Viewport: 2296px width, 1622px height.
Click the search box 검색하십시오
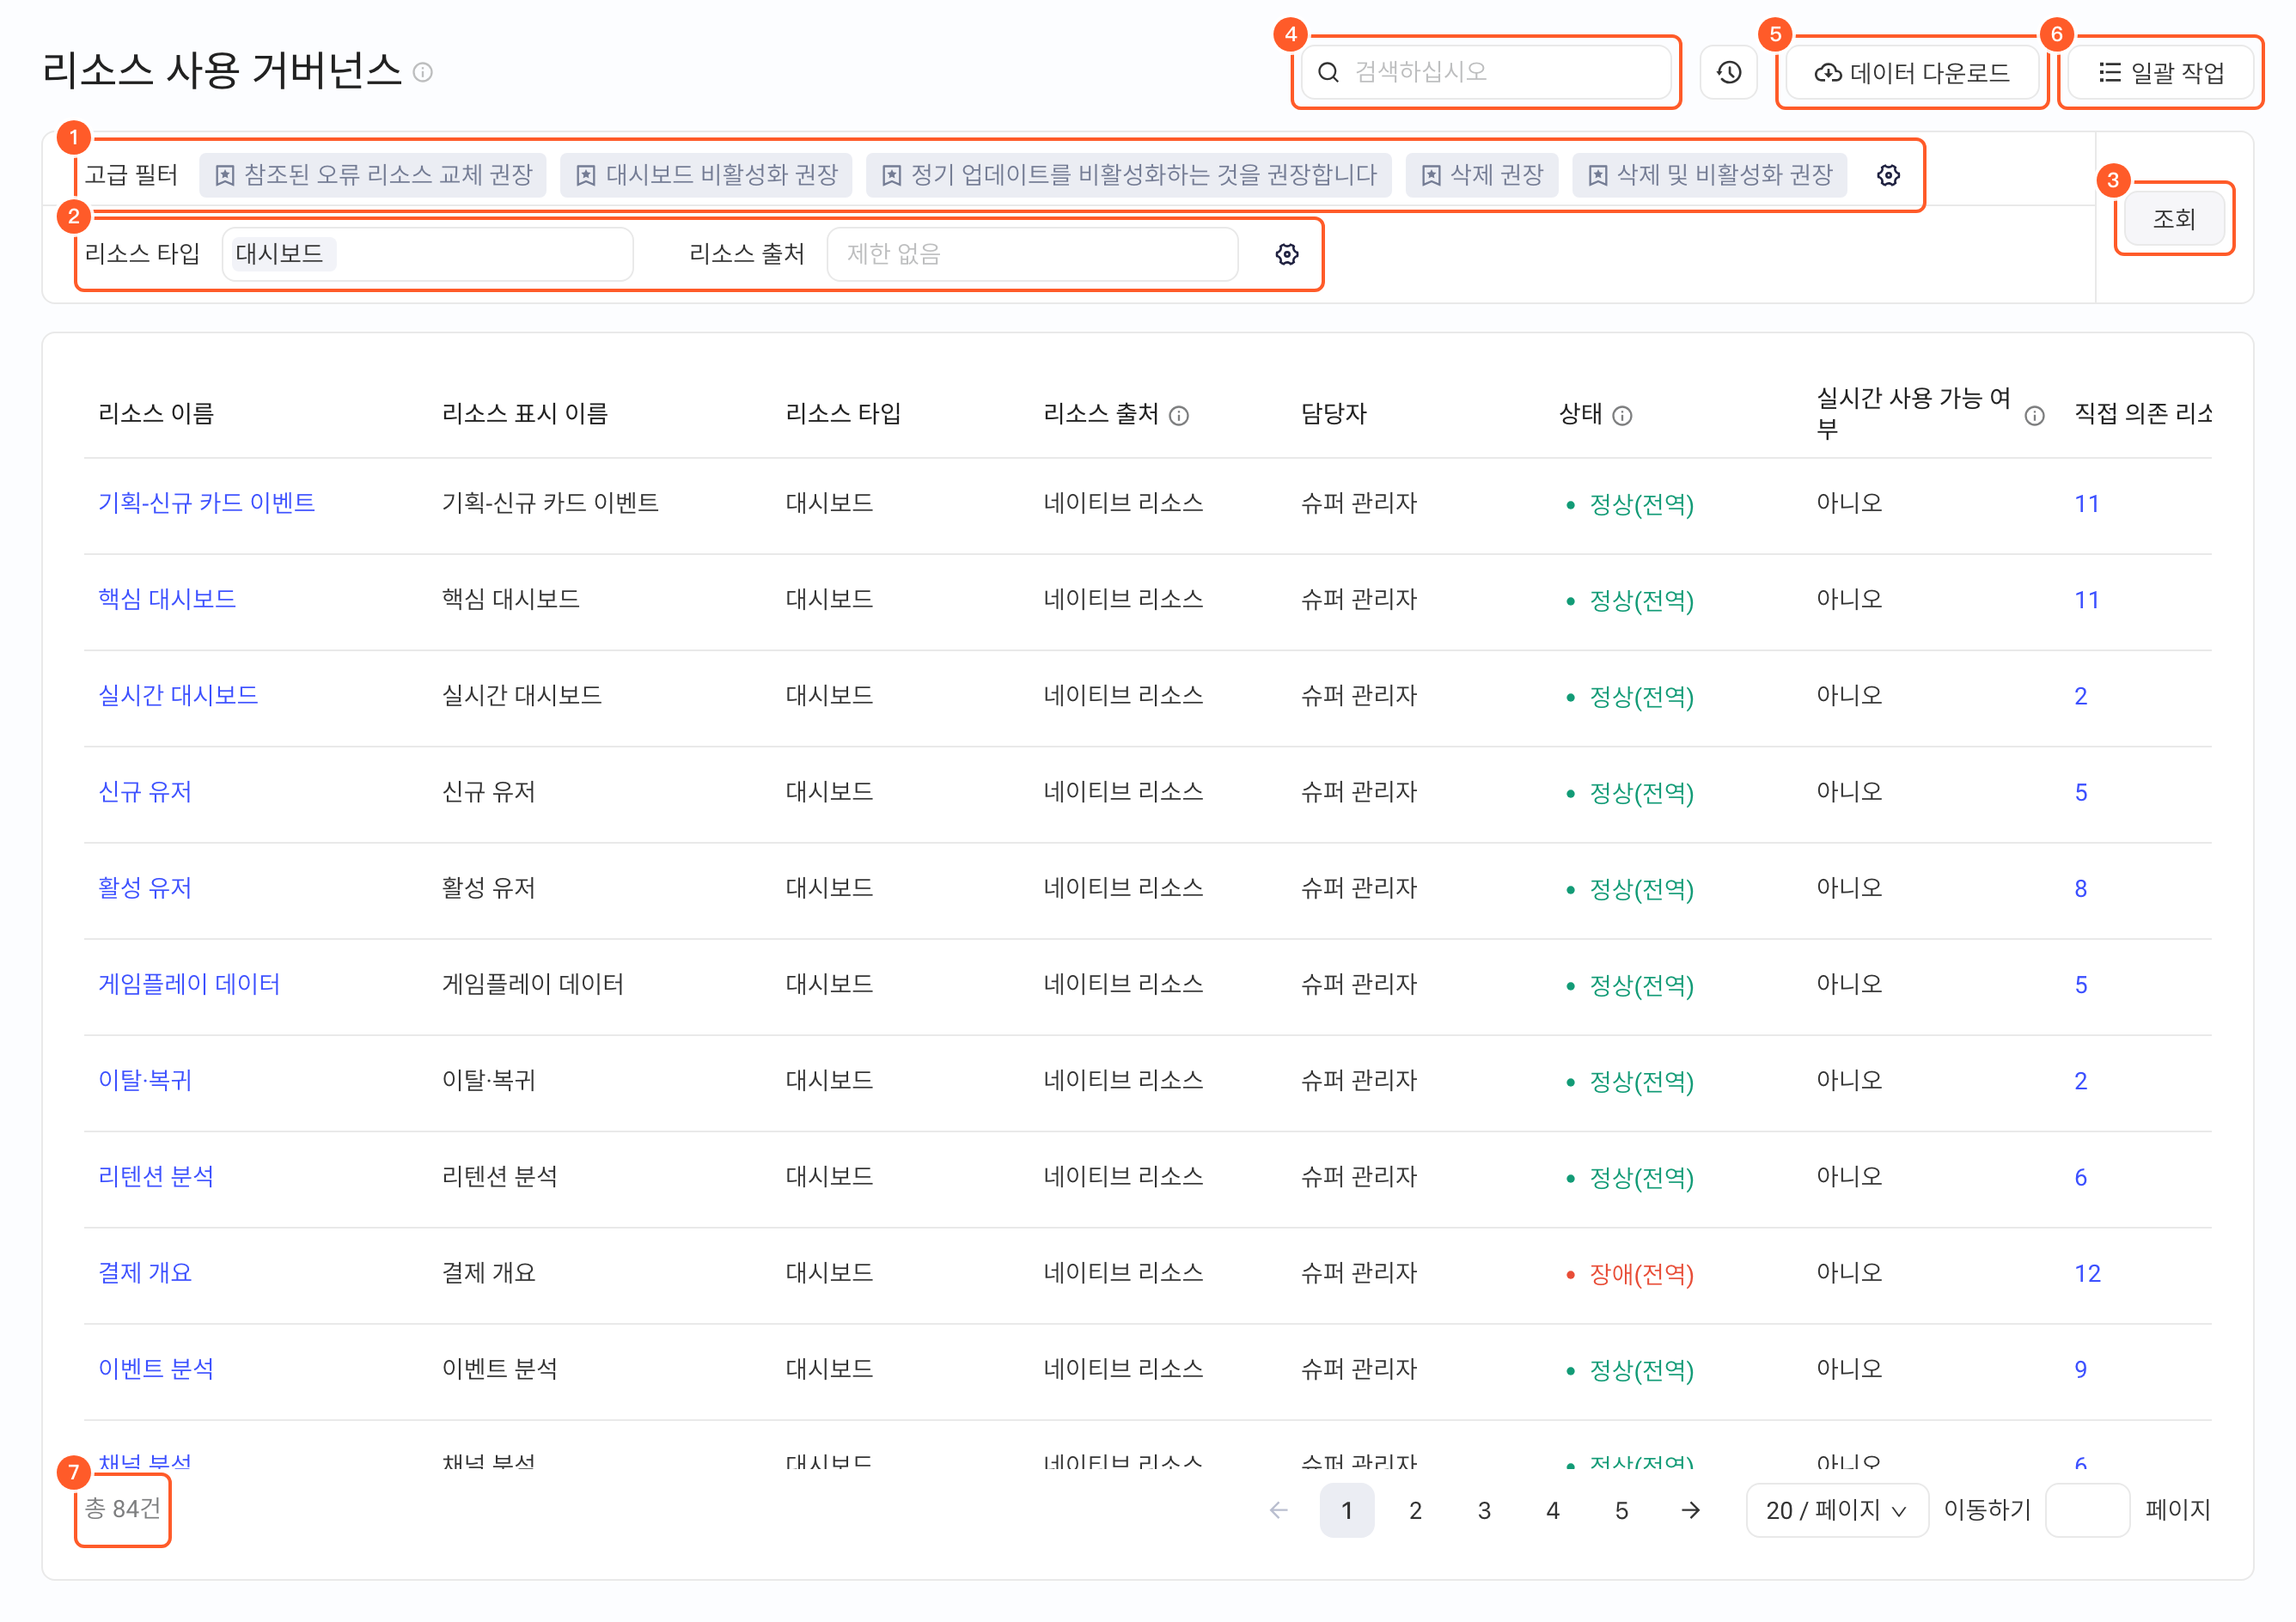[x=1486, y=72]
